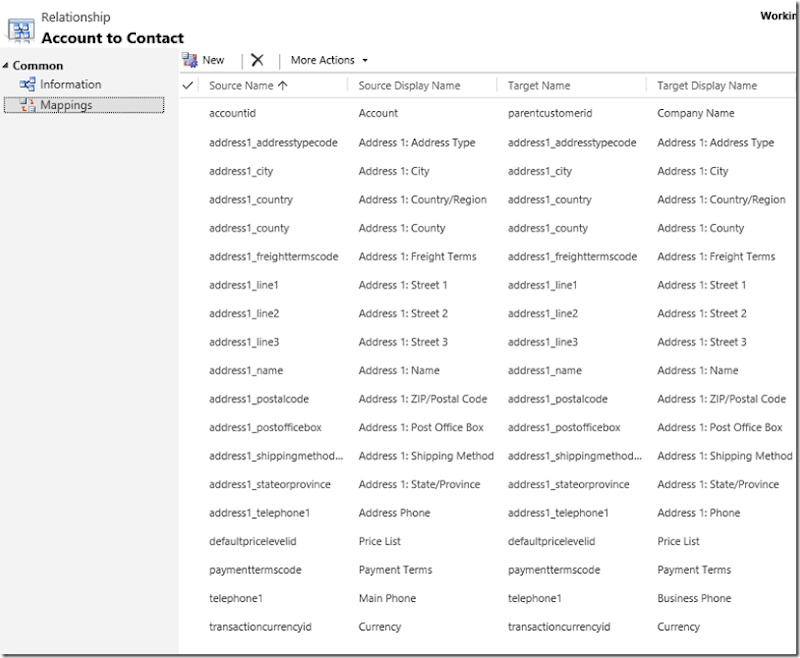Open the Information navigation item
This screenshot has height=658, width=800.
(70, 85)
